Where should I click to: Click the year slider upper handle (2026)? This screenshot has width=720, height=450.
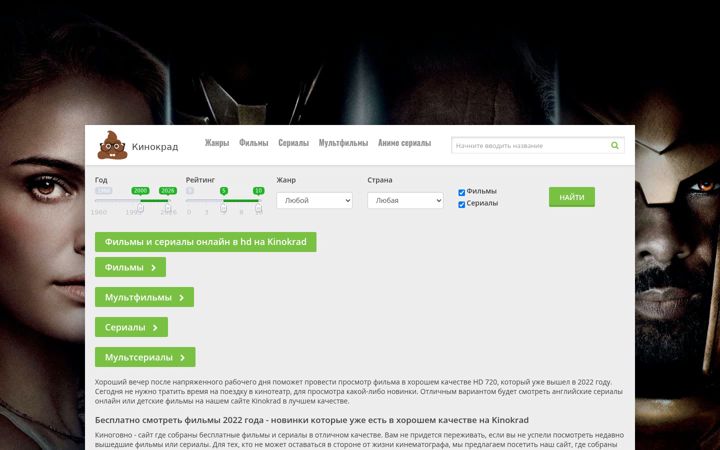(x=168, y=208)
